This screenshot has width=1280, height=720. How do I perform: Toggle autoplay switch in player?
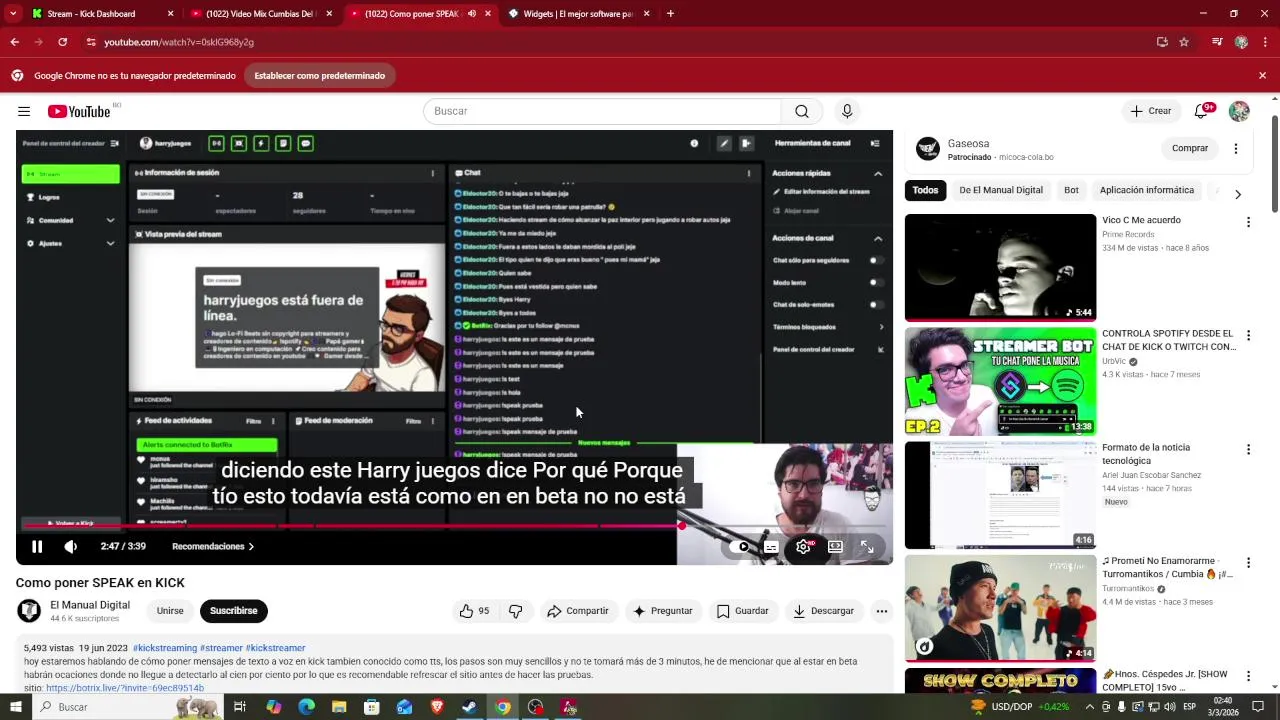coord(740,547)
